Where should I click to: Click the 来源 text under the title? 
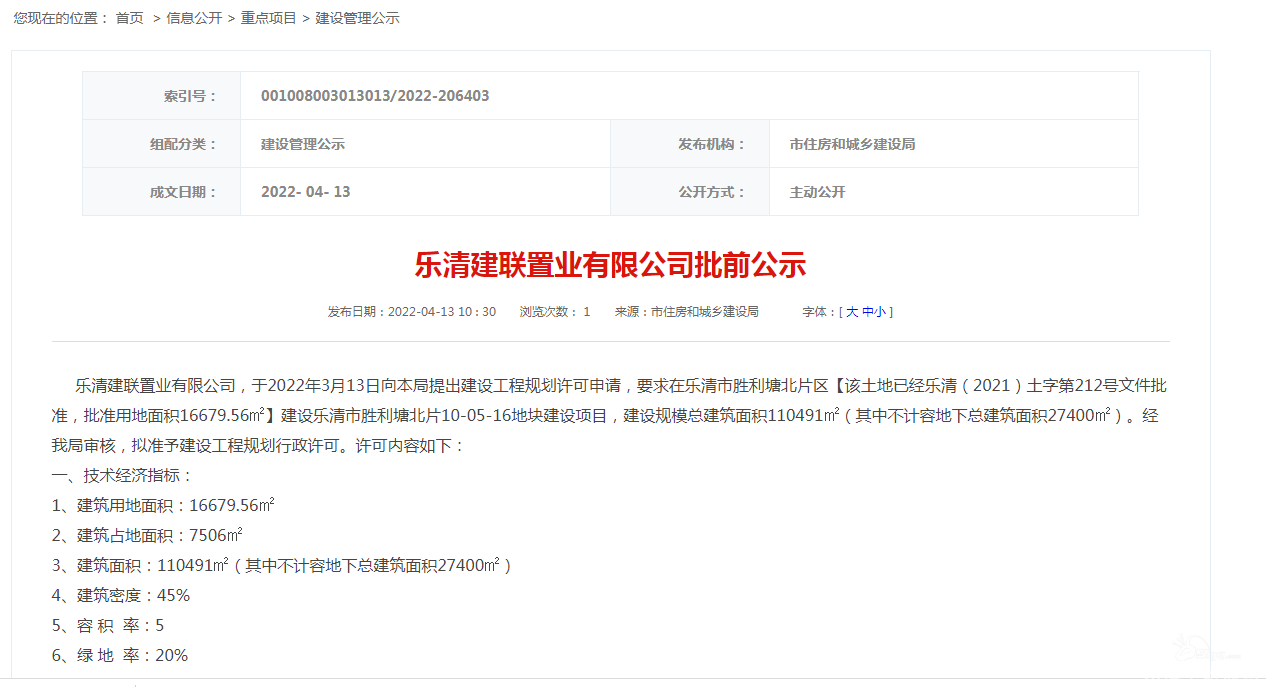pyautogui.click(x=686, y=312)
